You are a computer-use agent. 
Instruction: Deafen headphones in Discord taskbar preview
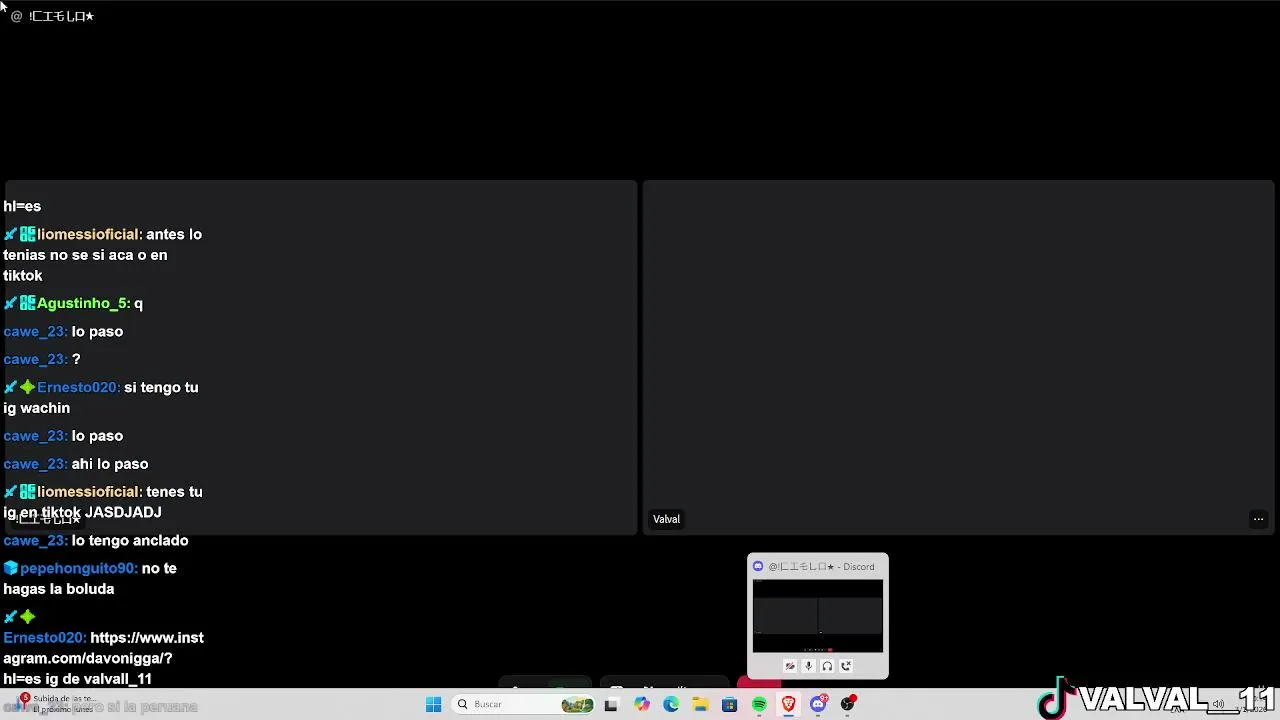[x=827, y=666]
